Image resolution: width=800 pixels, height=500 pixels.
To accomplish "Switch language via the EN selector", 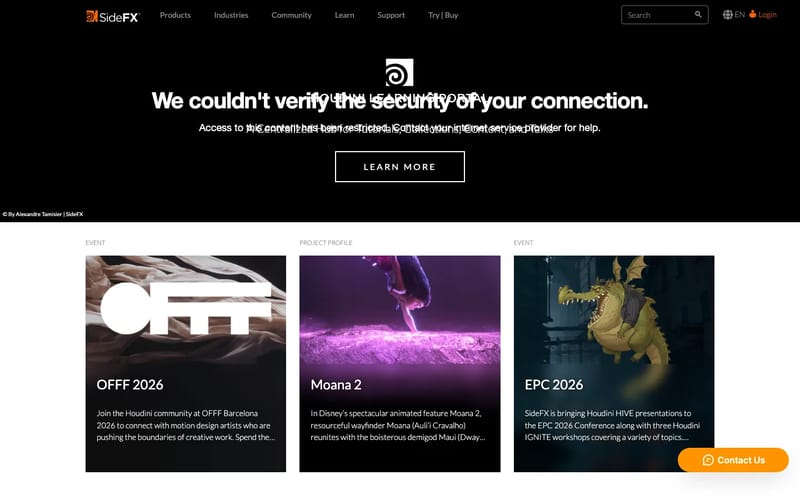I will pyautogui.click(x=740, y=15).
